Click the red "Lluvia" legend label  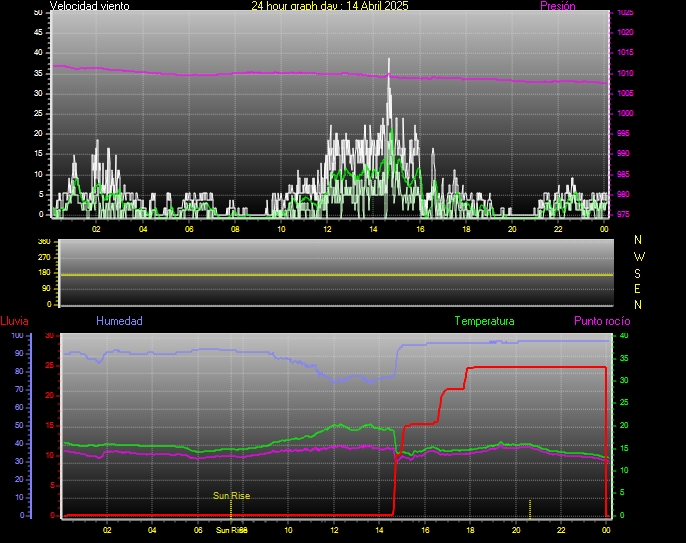14,321
